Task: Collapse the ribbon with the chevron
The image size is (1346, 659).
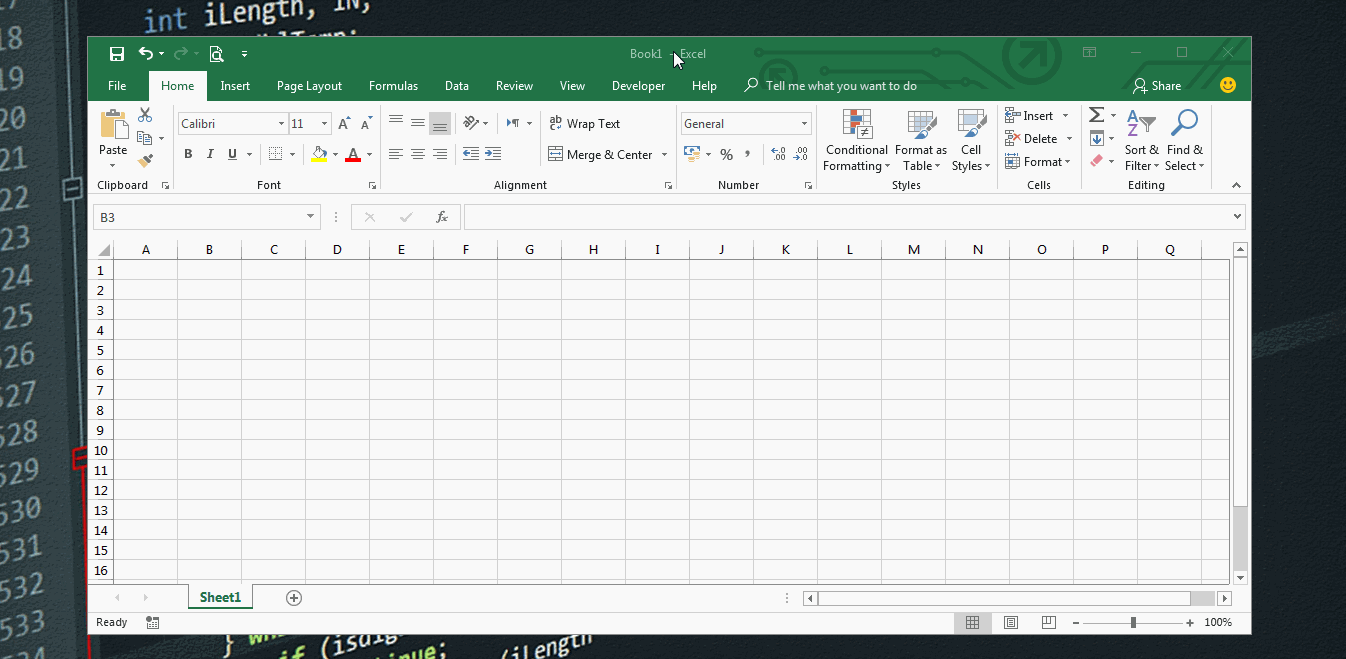Action: [1236, 185]
